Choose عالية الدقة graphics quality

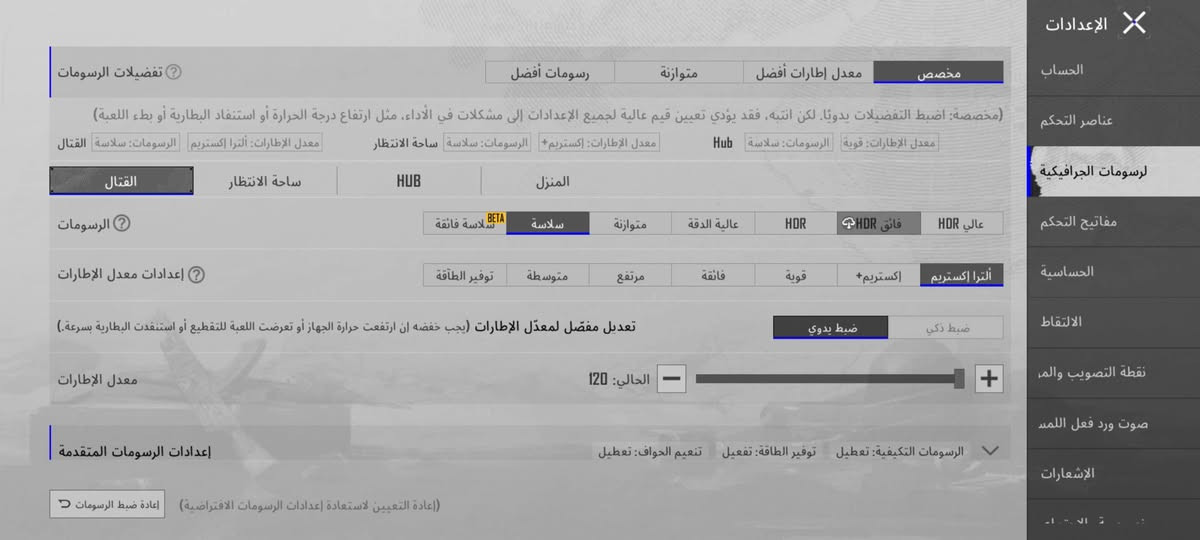click(x=713, y=224)
